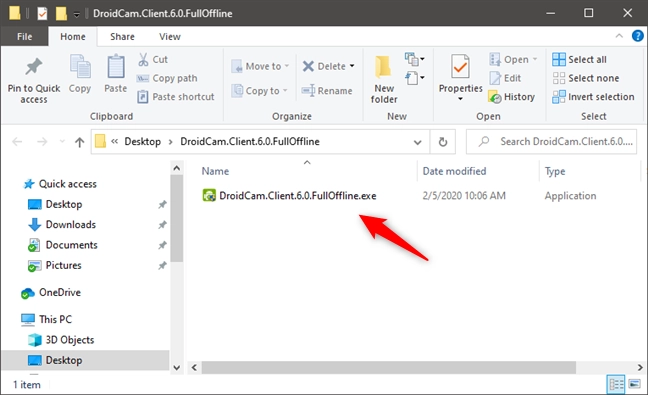Refresh the folder view
The height and width of the screenshot is (395, 648).
[x=443, y=142]
